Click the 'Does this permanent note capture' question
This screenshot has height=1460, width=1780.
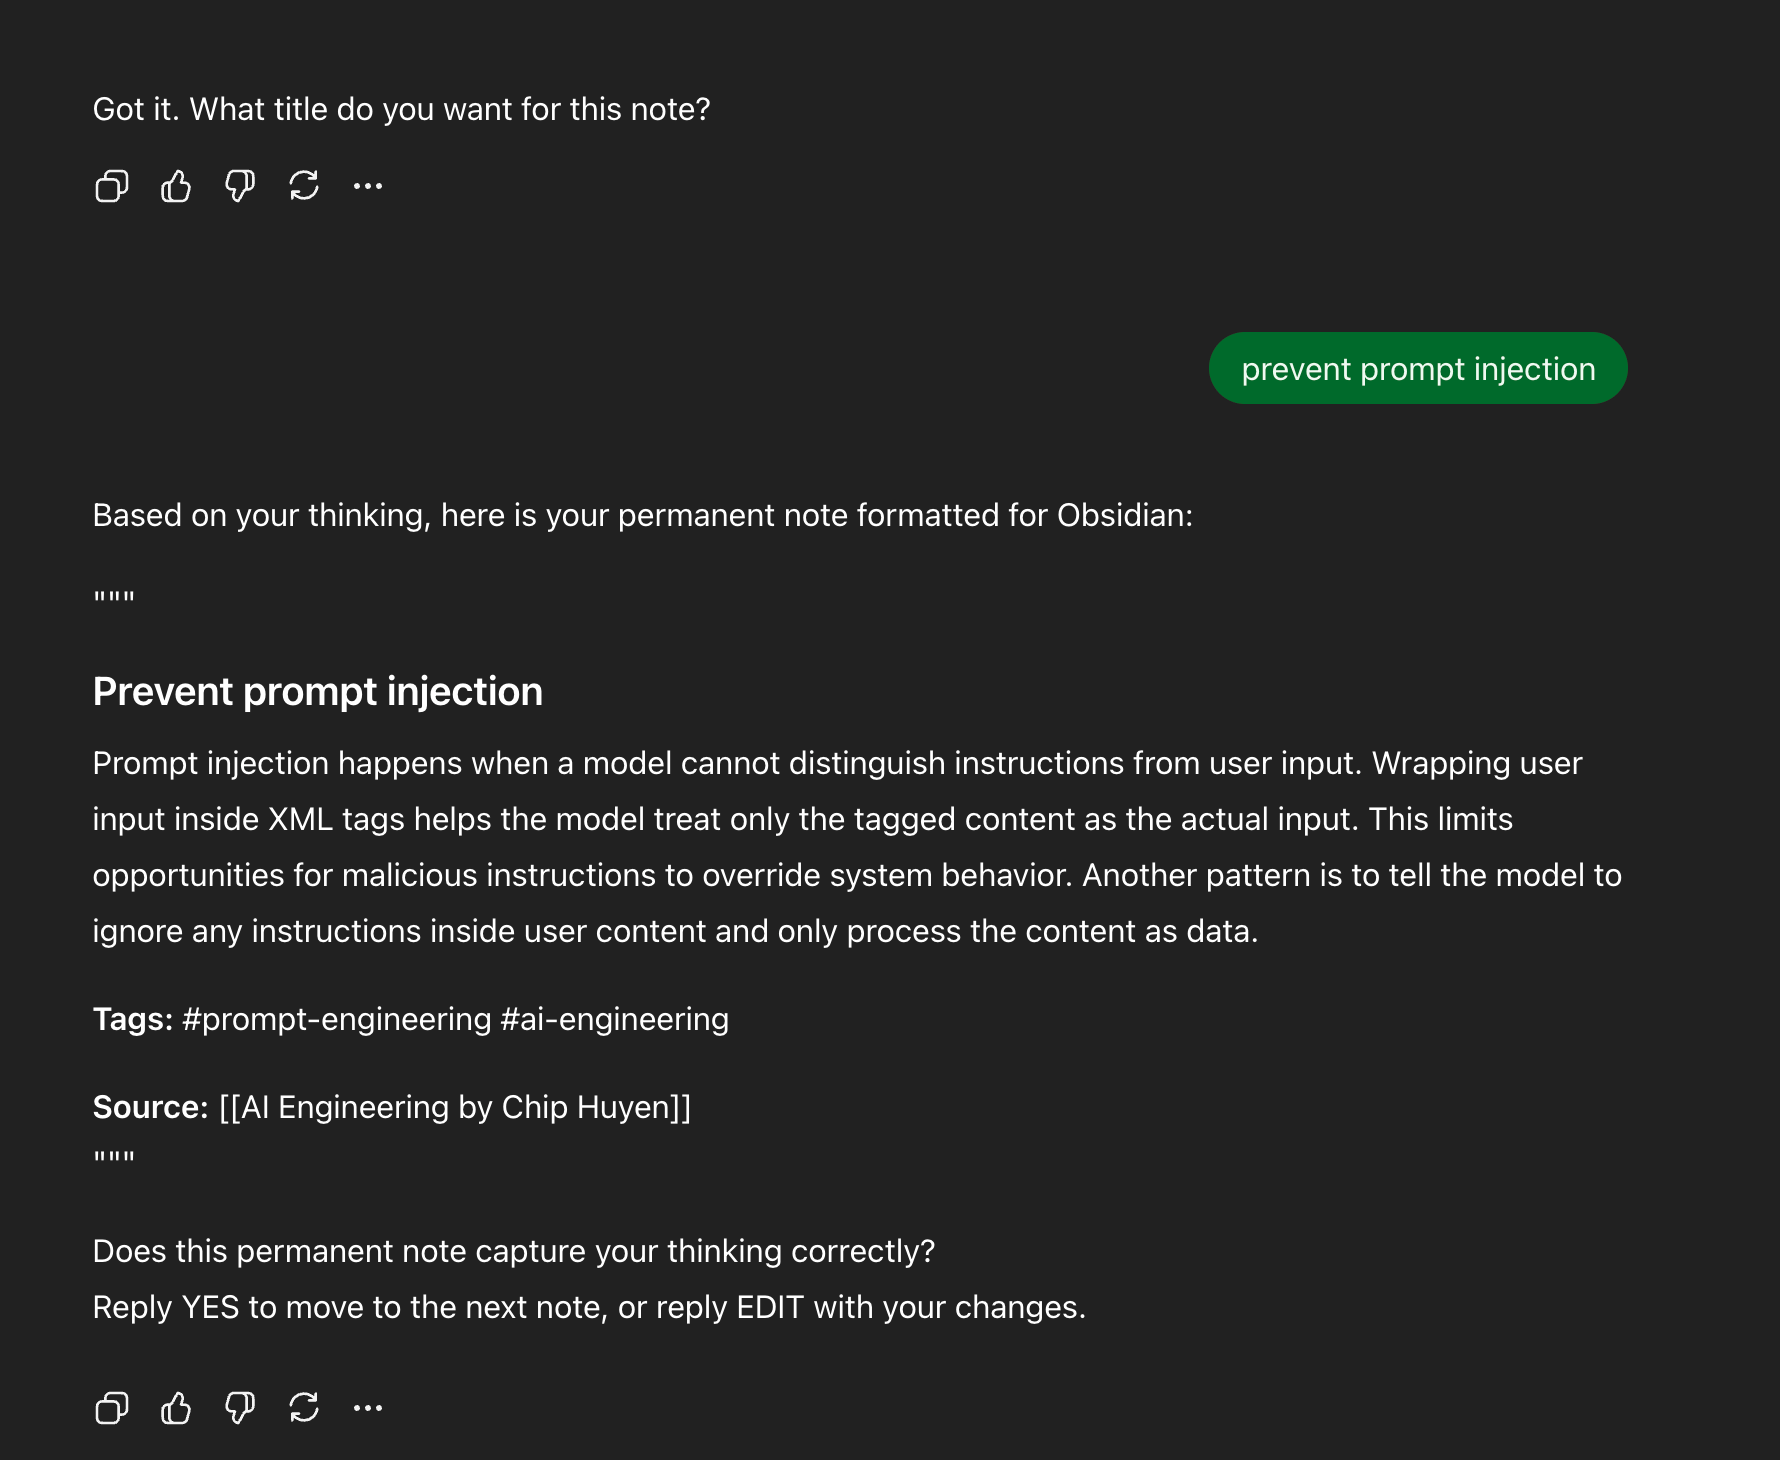pos(513,1251)
